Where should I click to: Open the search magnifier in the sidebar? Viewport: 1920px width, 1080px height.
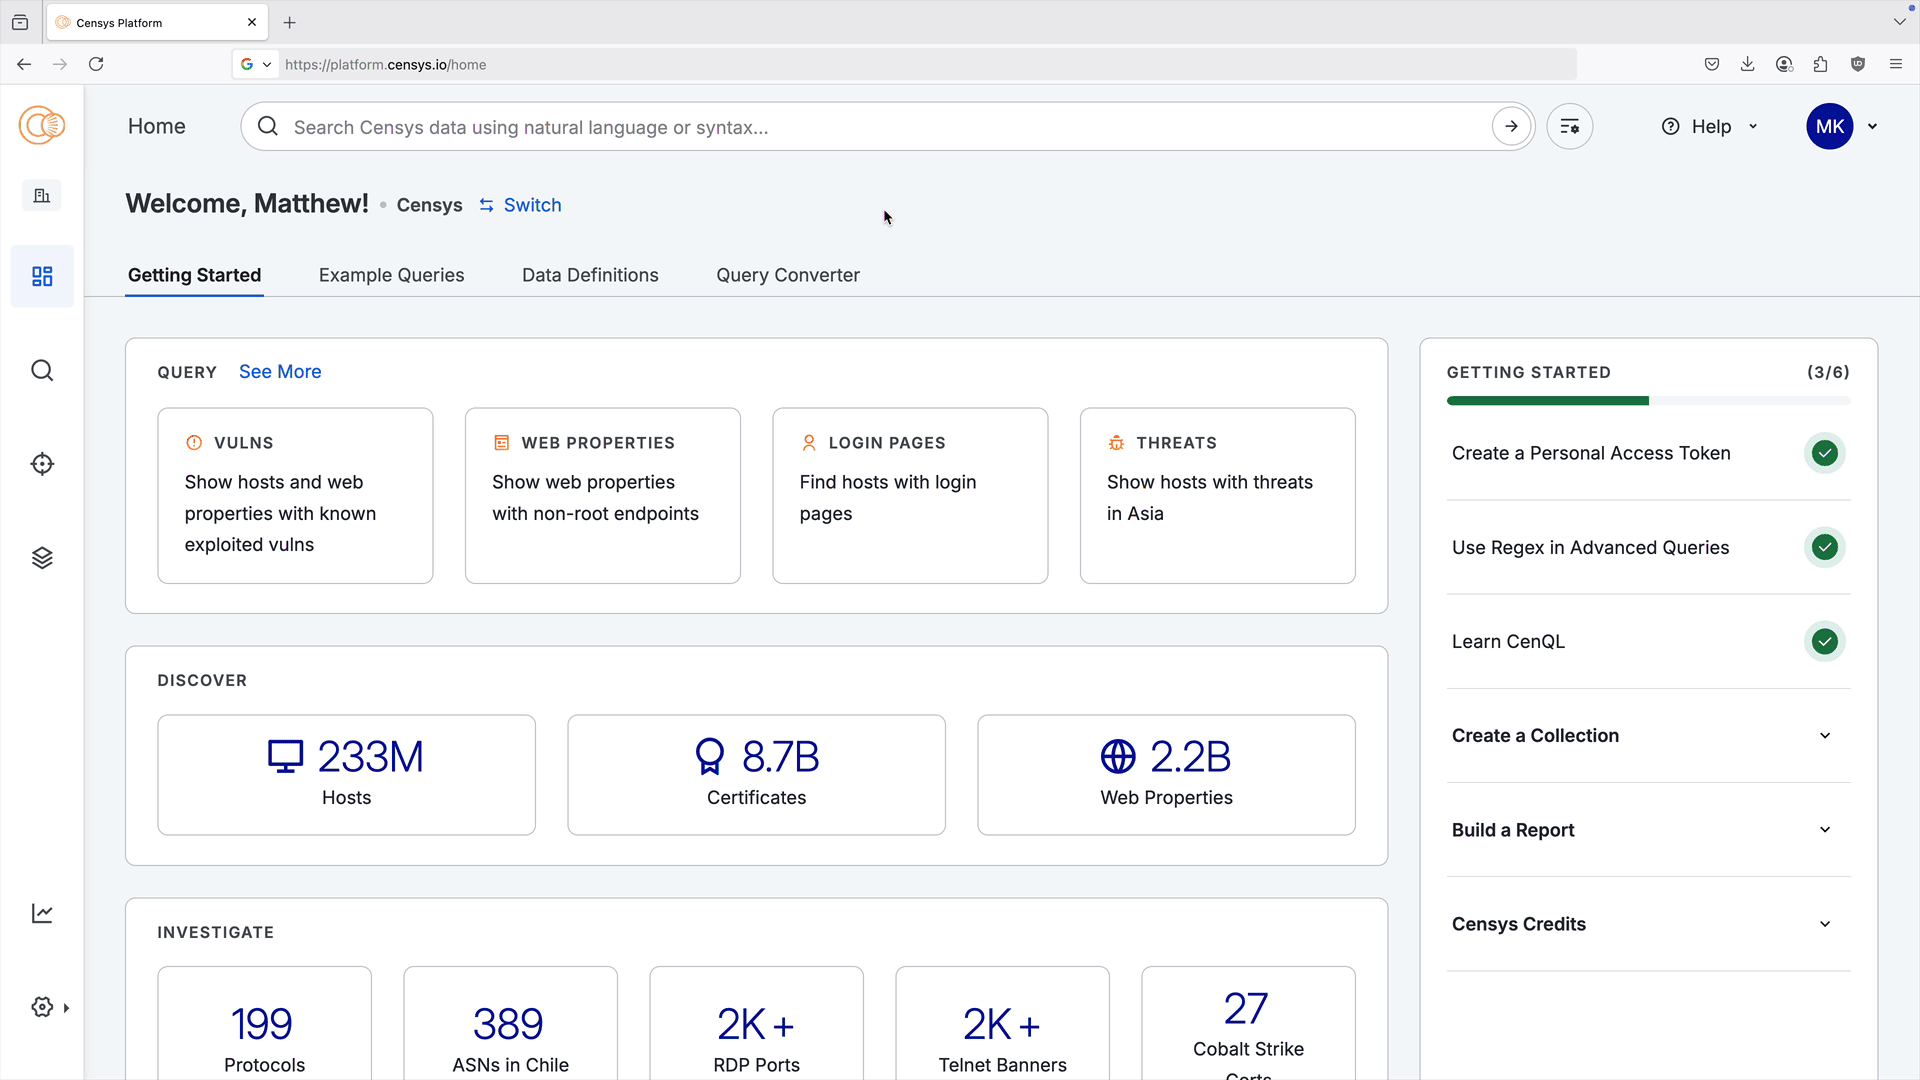pyautogui.click(x=42, y=371)
